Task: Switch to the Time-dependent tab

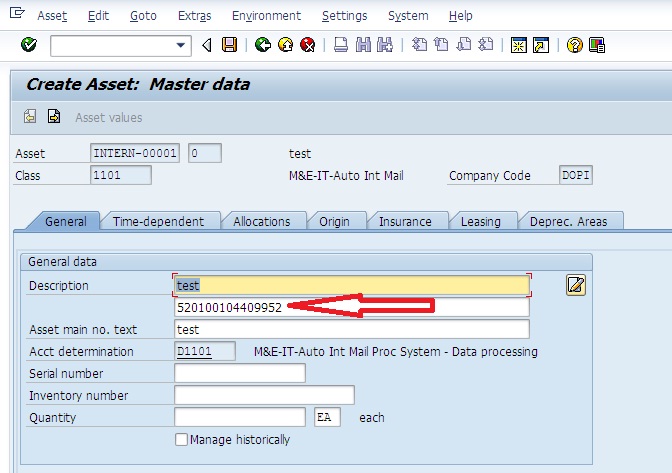Action: (x=158, y=221)
